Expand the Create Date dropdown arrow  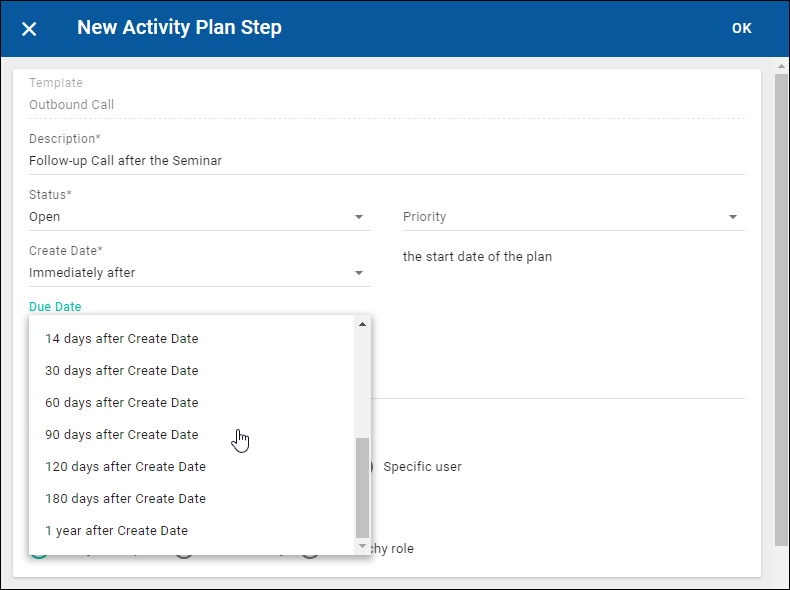pyautogui.click(x=359, y=273)
